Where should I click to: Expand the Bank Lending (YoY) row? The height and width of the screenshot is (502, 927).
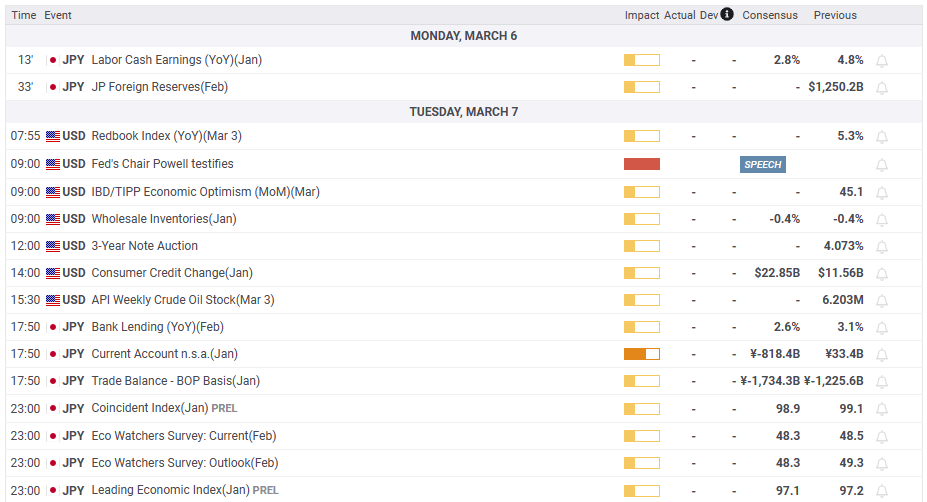click(x=157, y=327)
